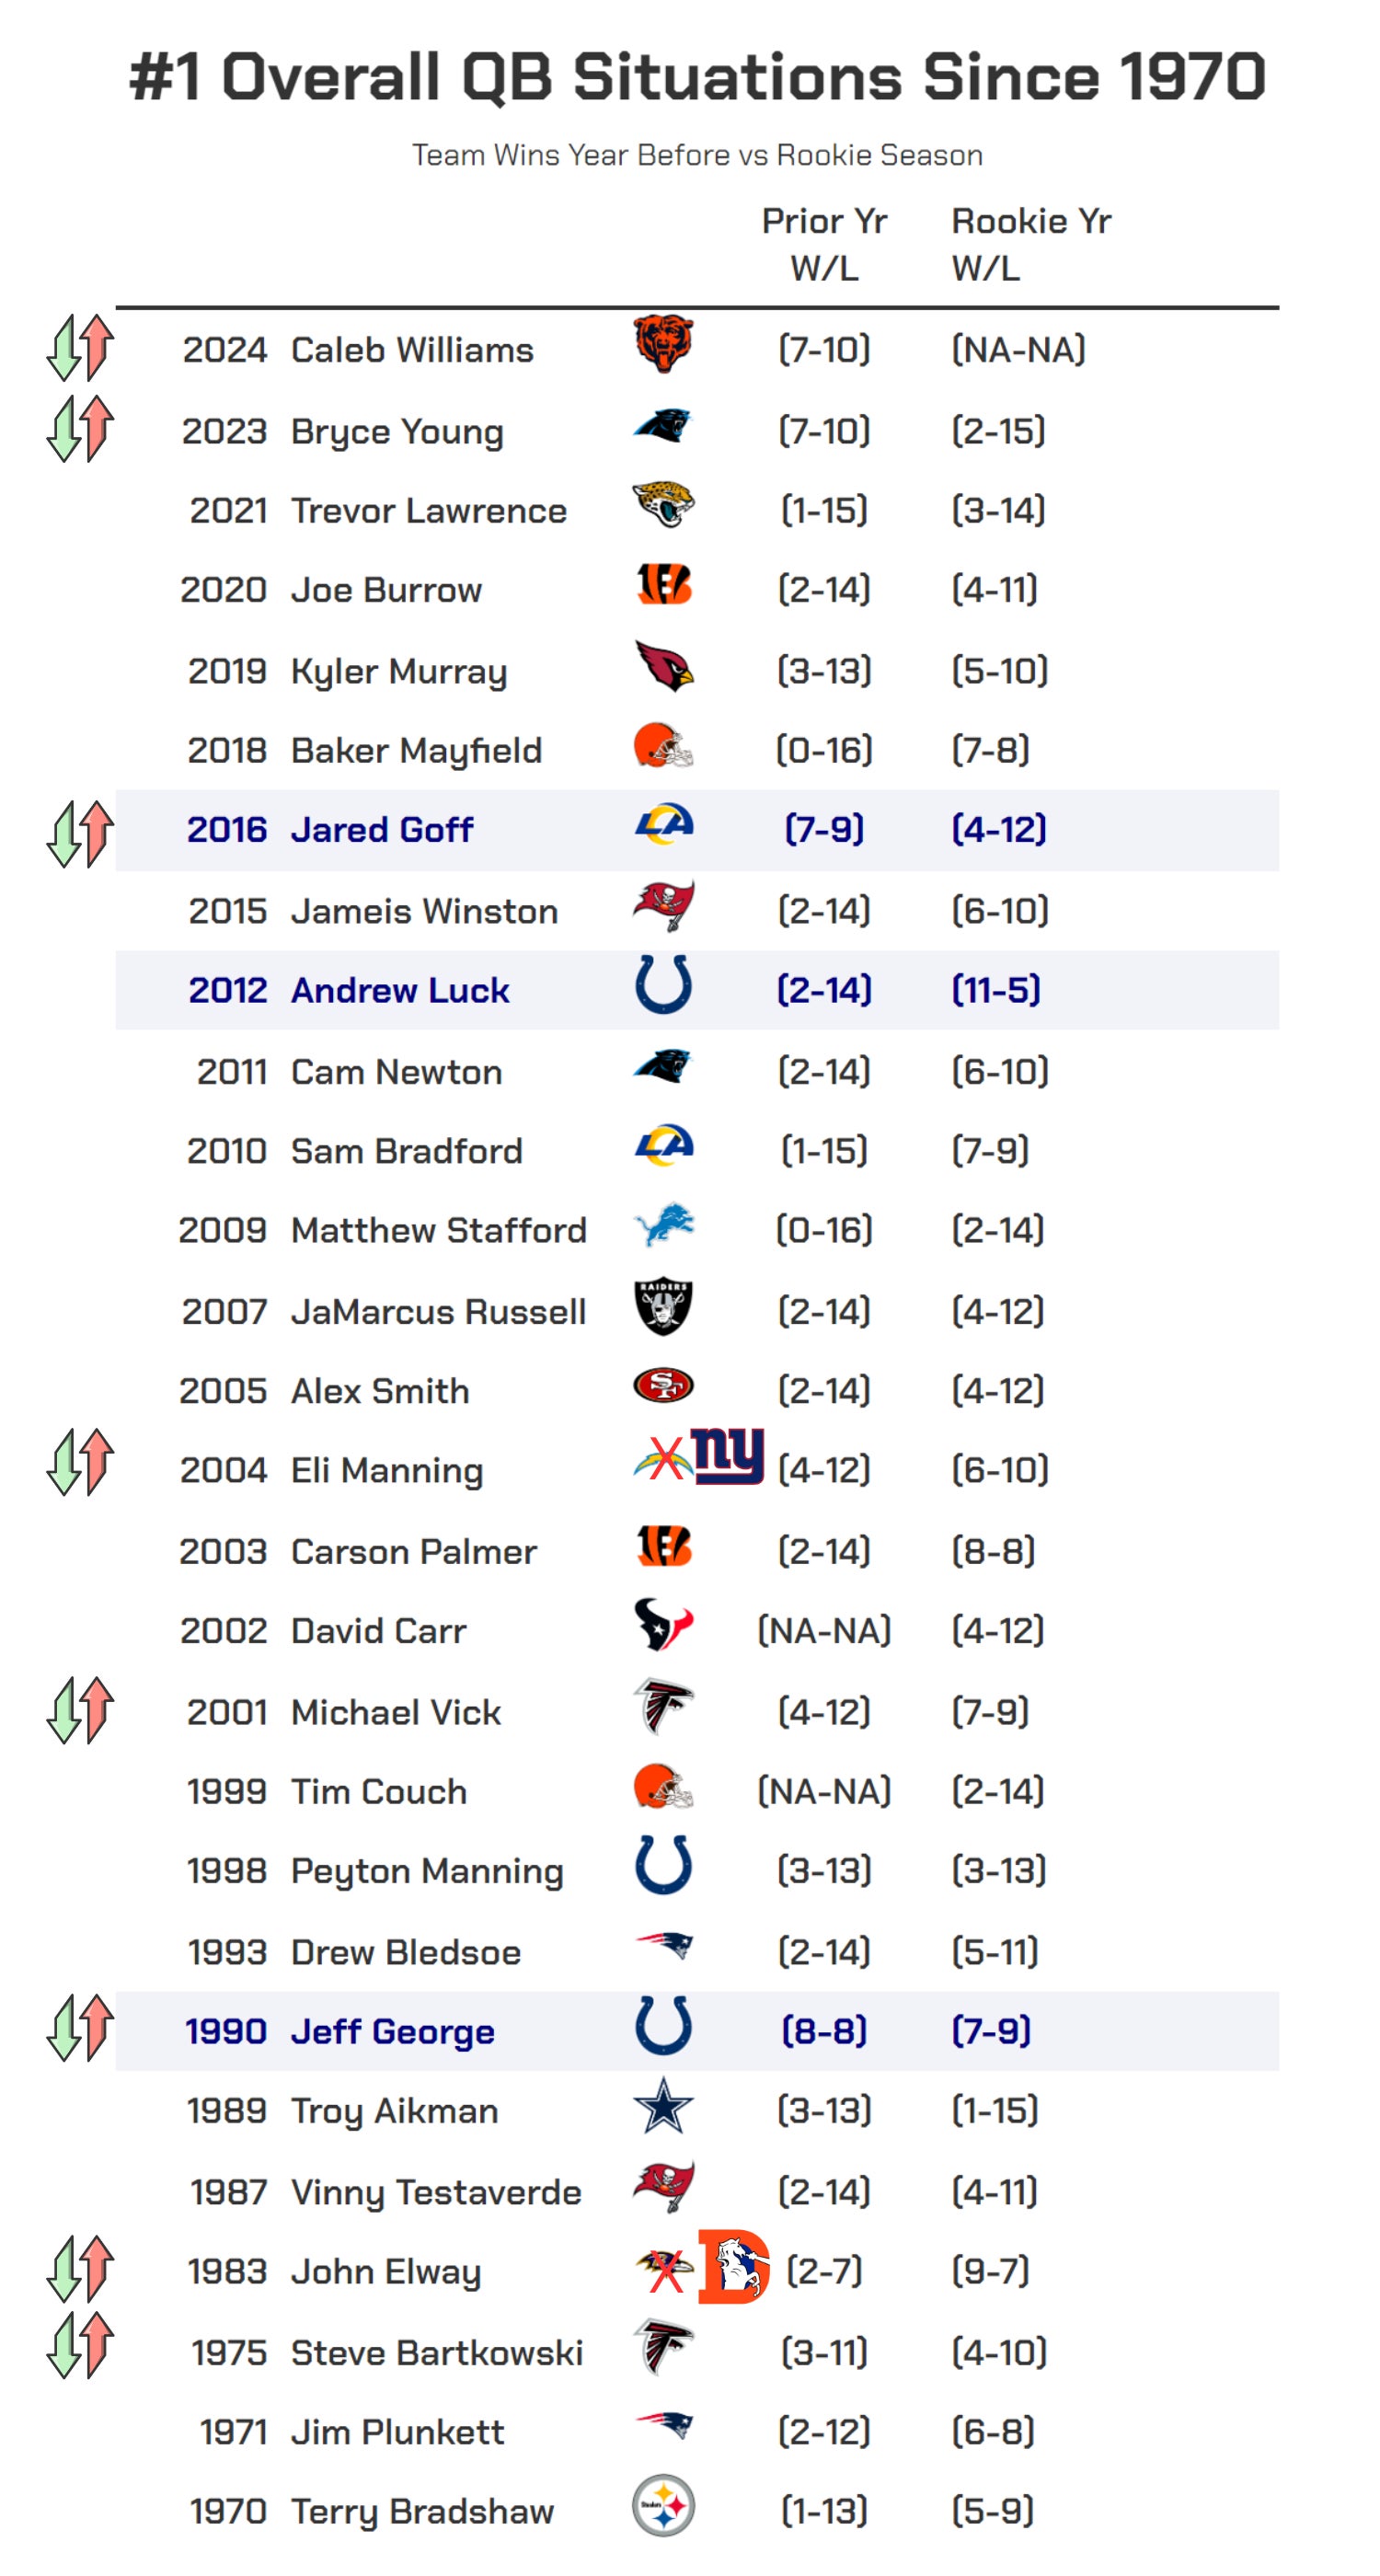Click the up/down arrows beside 2024 Caleb Williams
The image size is (1380, 2576).
click(x=80, y=347)
